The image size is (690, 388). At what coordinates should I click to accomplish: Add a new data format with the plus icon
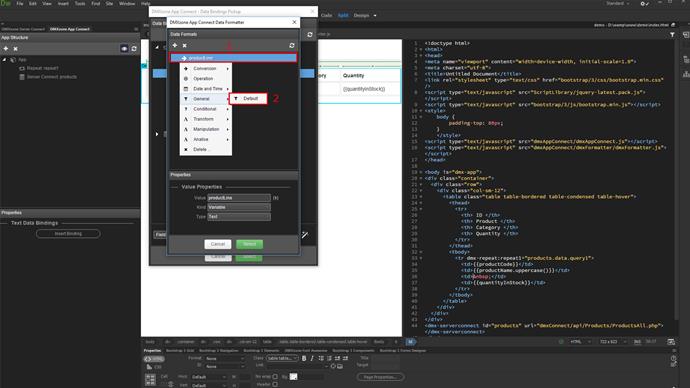[x=175, y=45]
